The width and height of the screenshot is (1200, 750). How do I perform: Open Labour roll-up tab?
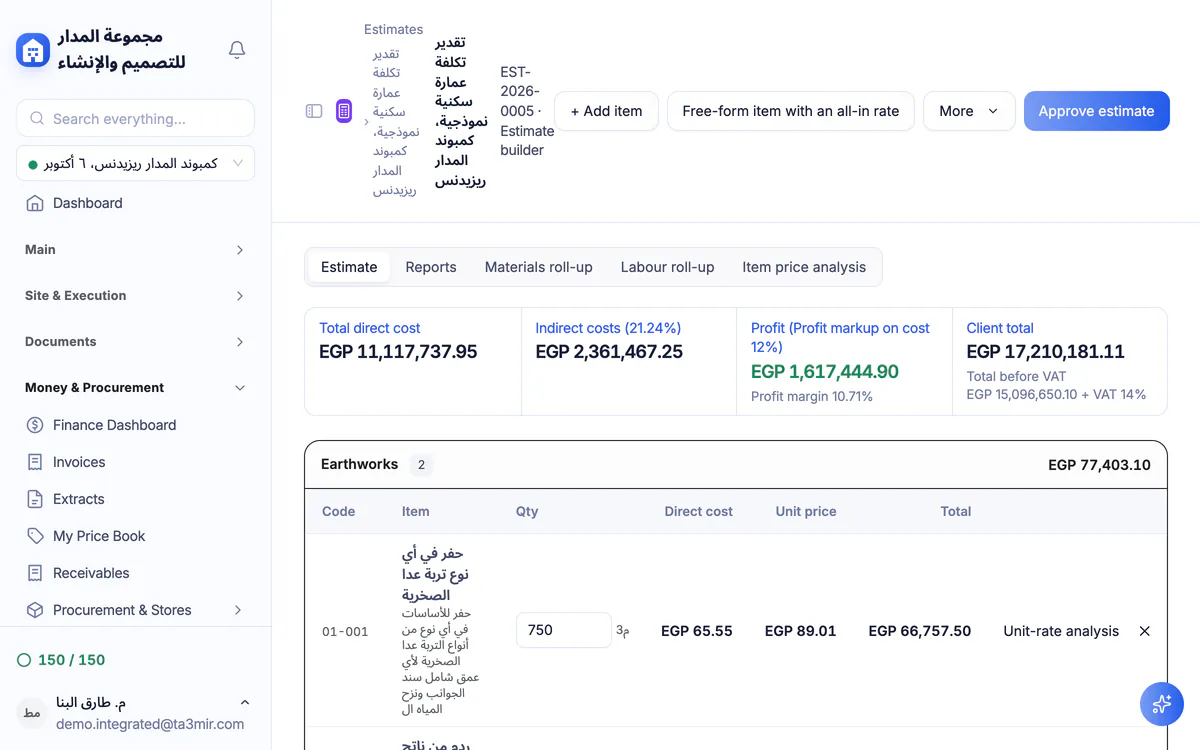[x=667, y=267]
